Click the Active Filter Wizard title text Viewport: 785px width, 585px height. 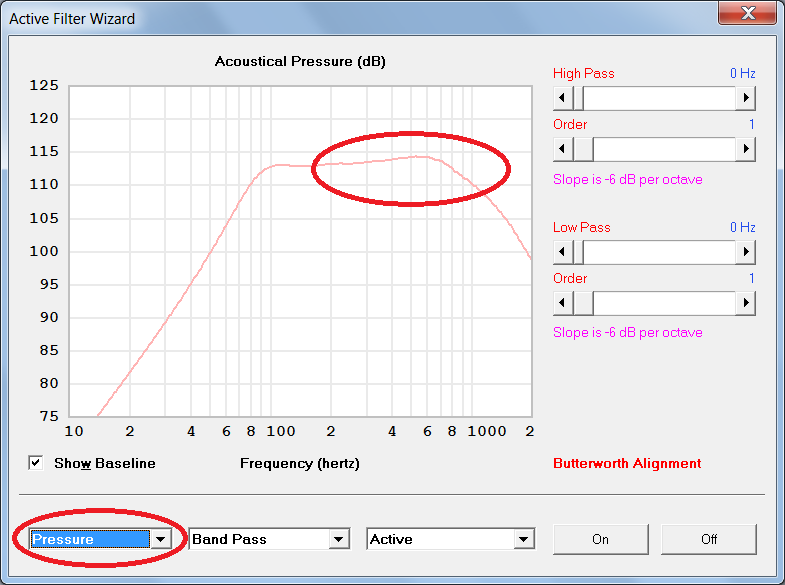coord(72,19)
